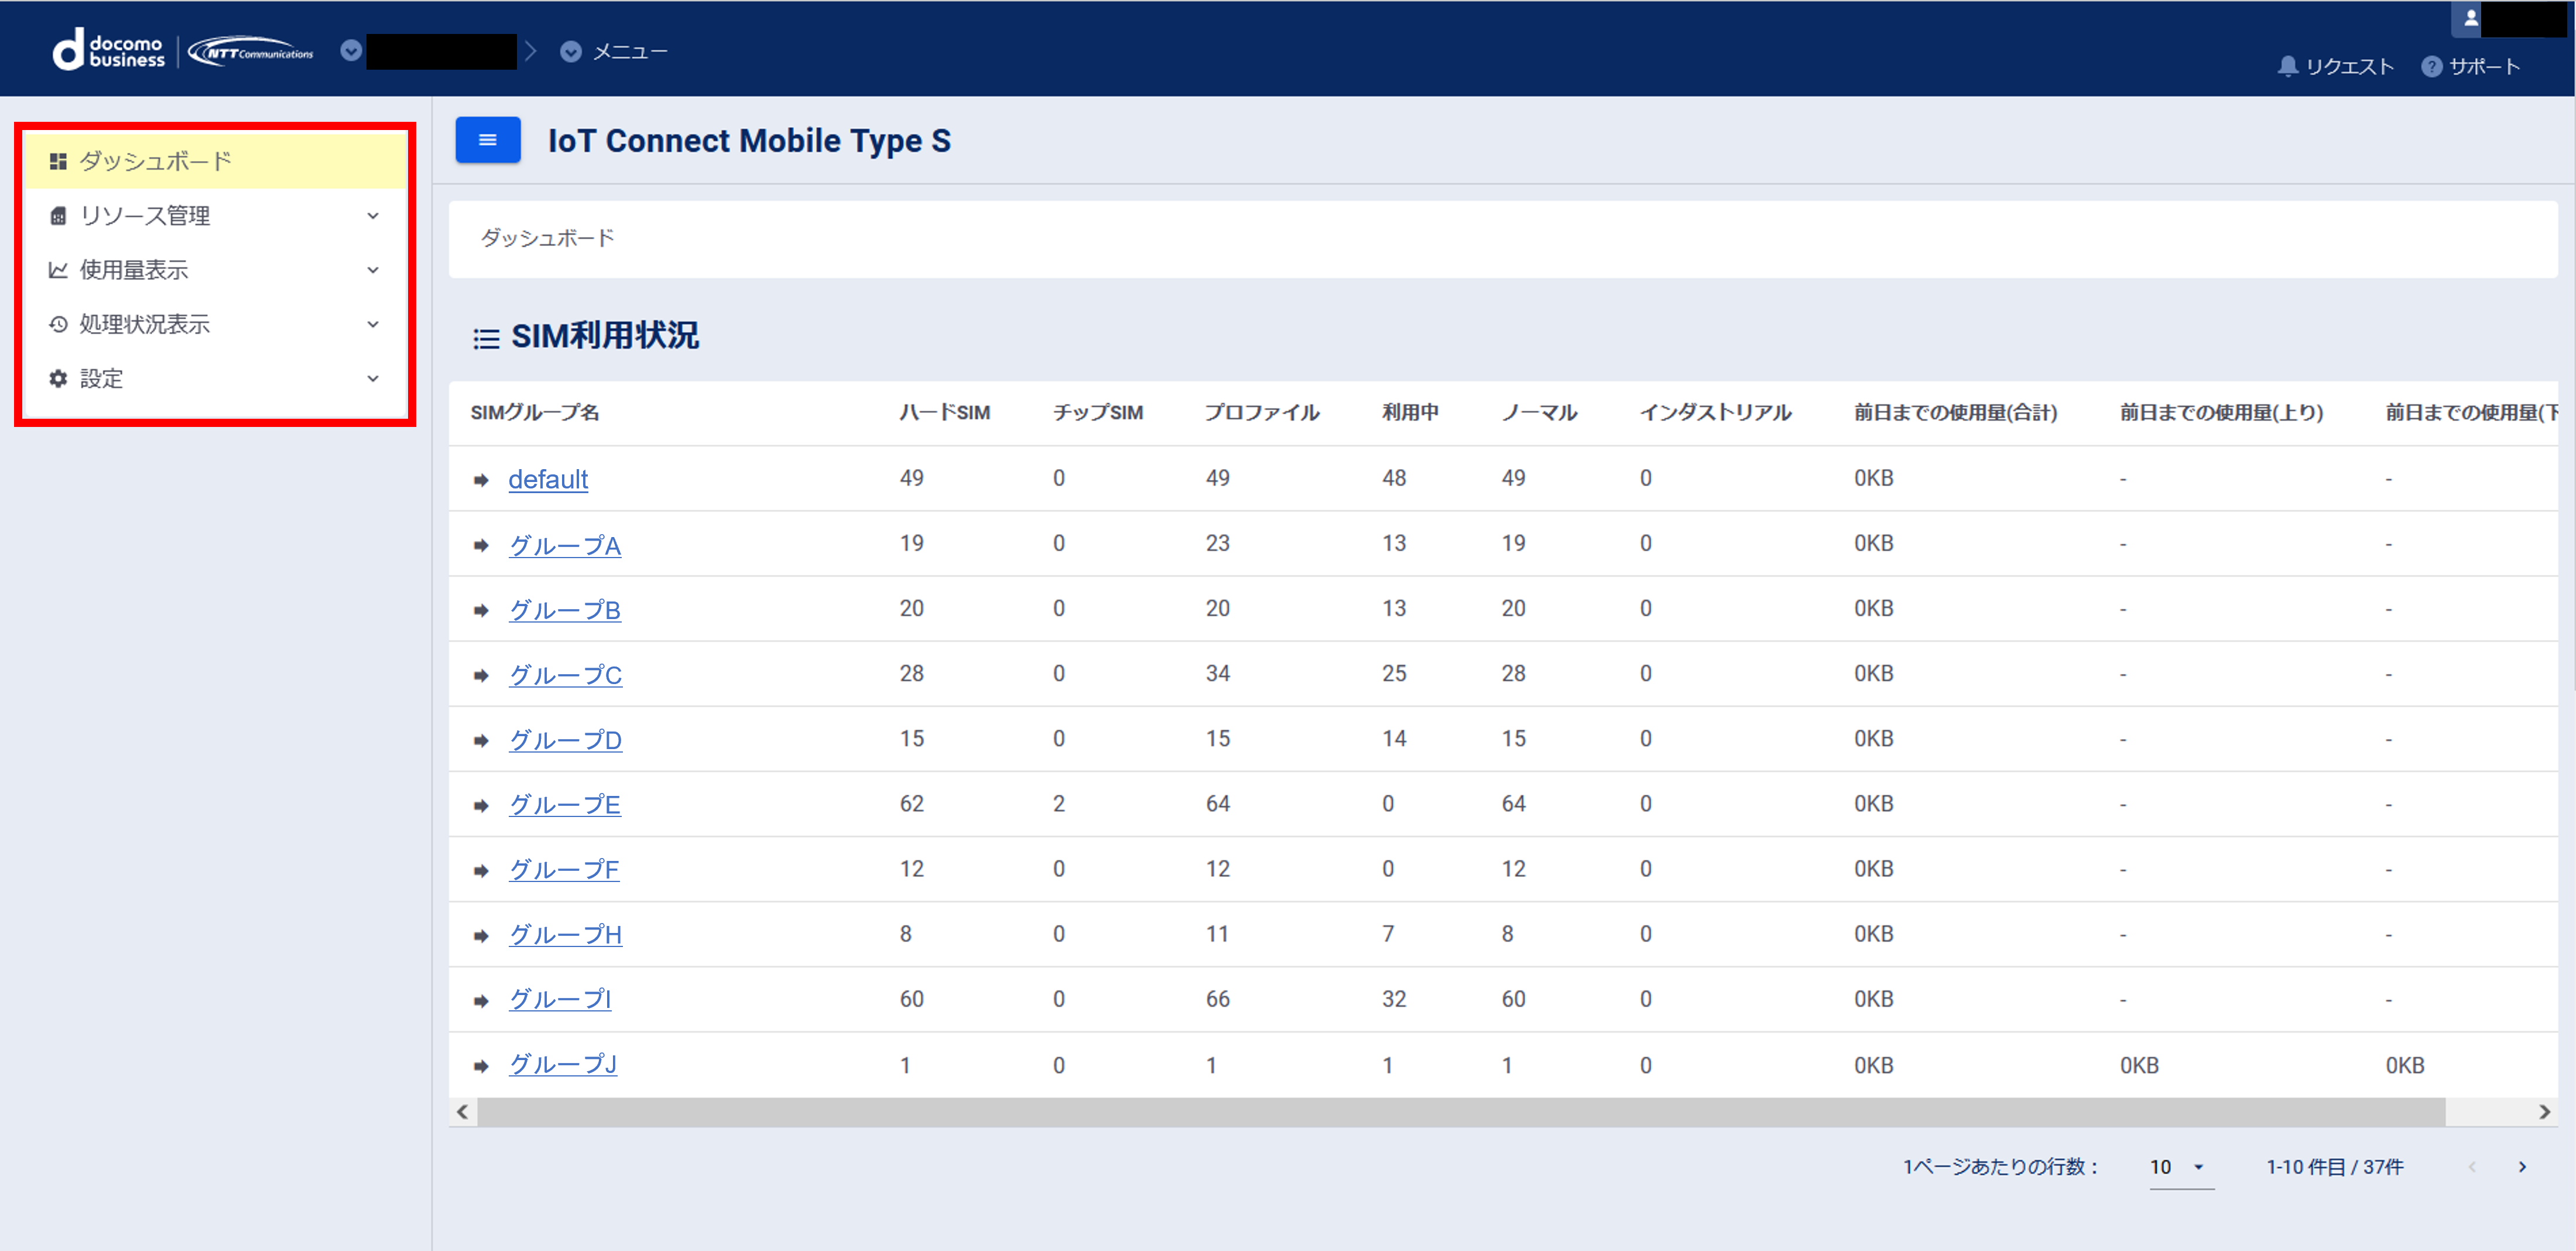The height and width of the screenshot is (1251, 2576).
Task: Click the ノーマル column header
Action: [x=1539, y=413]
